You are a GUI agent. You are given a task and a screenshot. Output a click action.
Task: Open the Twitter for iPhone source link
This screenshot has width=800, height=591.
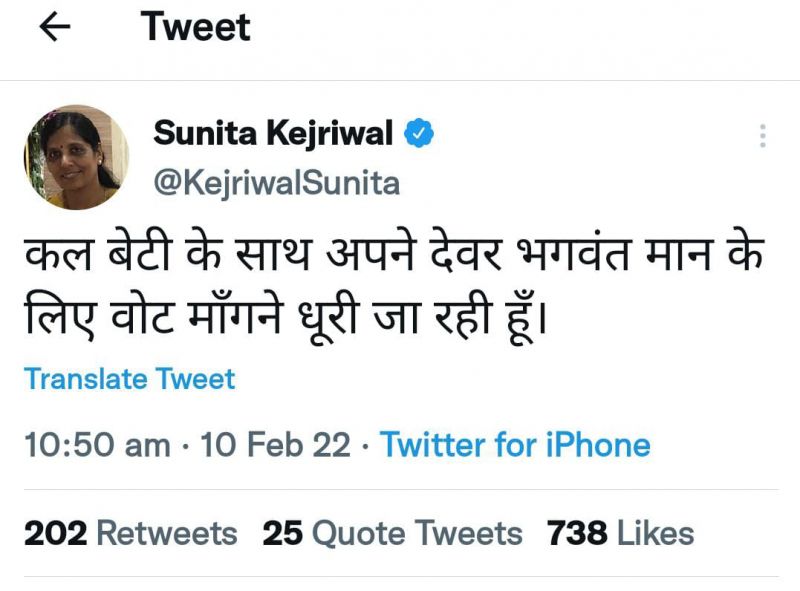(515, 445)
